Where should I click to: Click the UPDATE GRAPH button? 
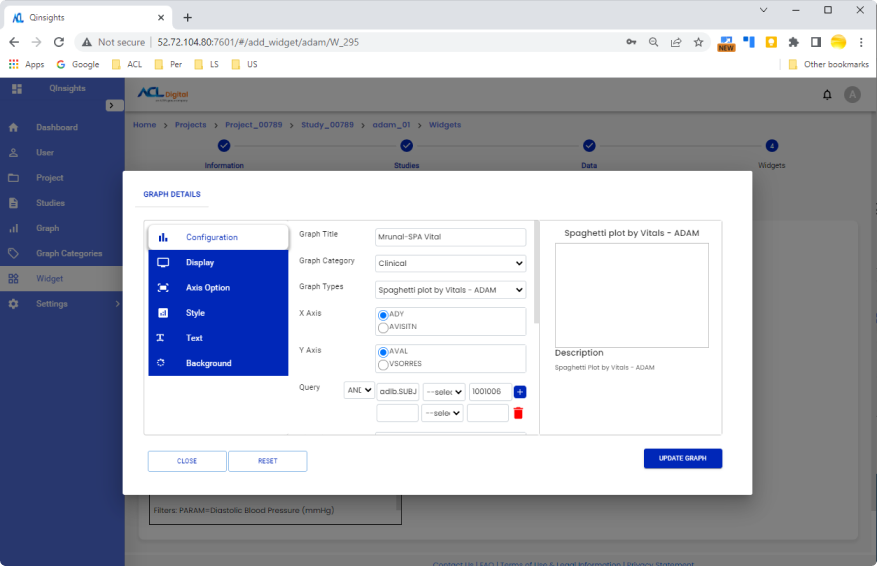click(682, 458)
